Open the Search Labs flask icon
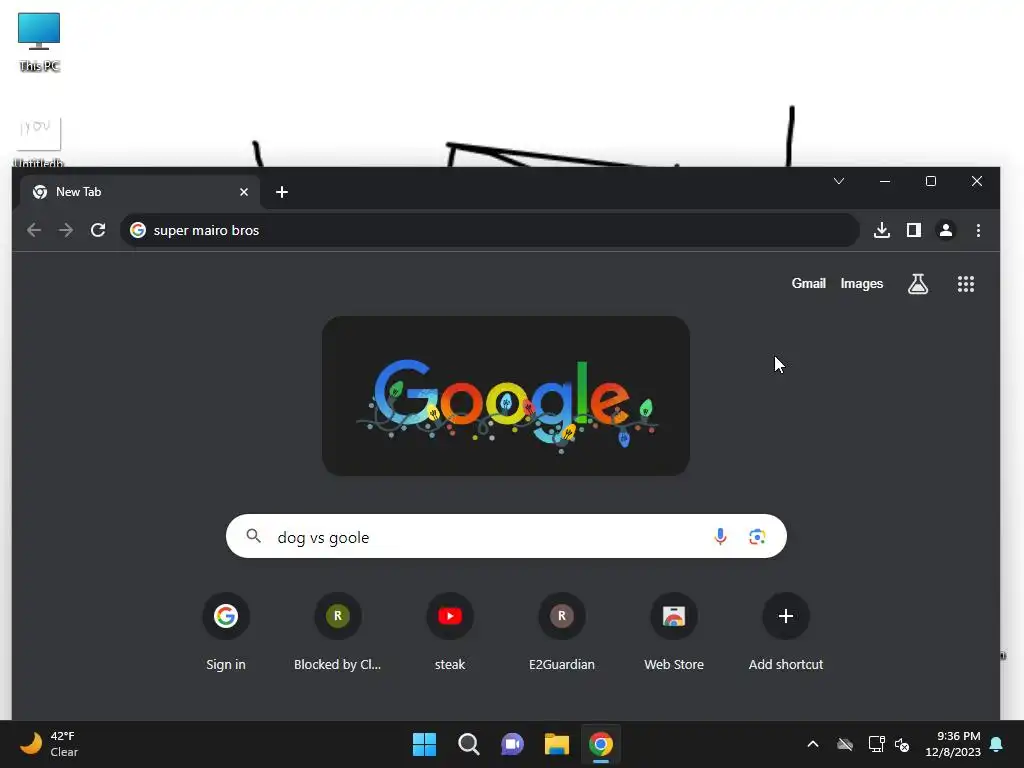 coord(918,283)
